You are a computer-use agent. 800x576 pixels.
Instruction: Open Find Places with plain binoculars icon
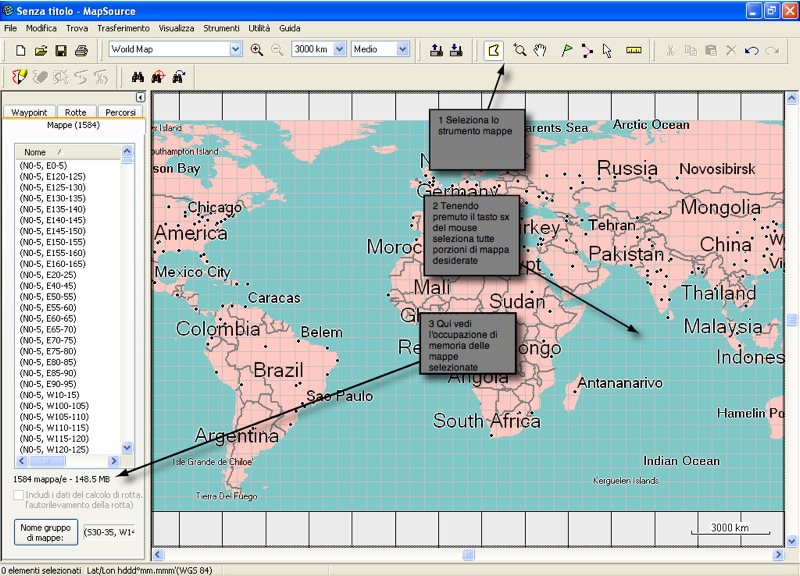[138, 77]
